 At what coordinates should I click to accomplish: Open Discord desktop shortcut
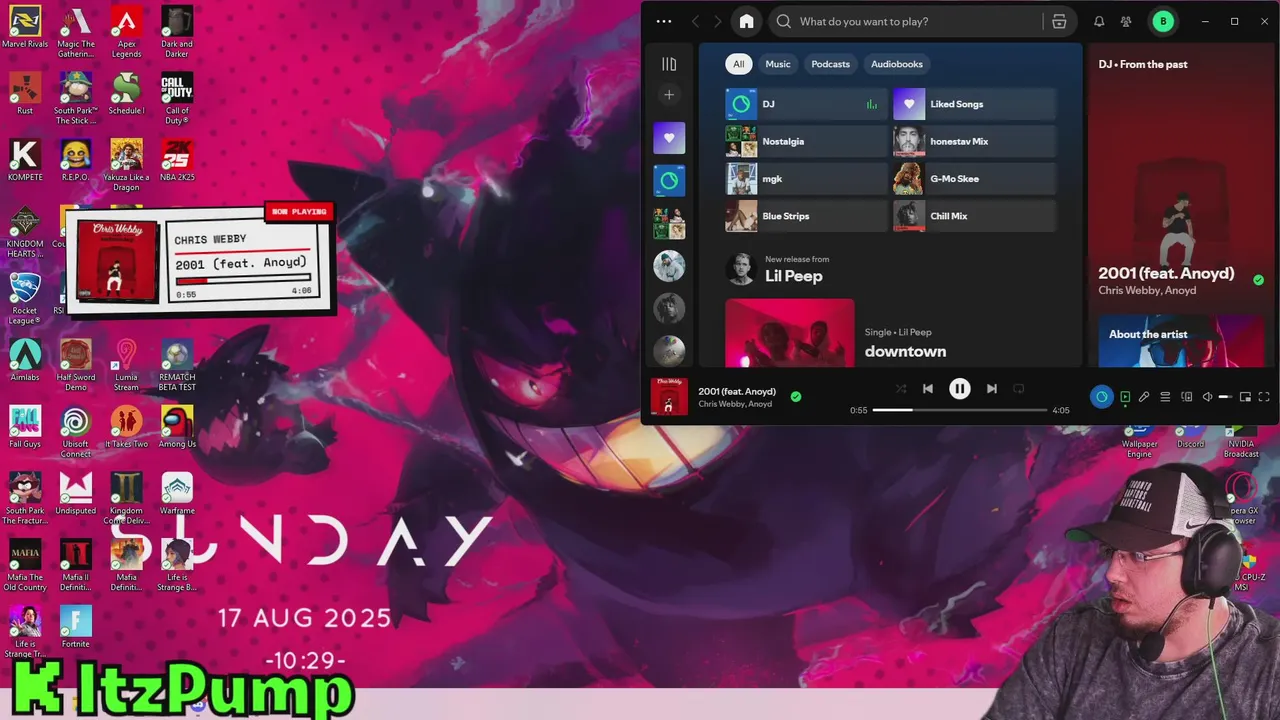click(1191, 437)
